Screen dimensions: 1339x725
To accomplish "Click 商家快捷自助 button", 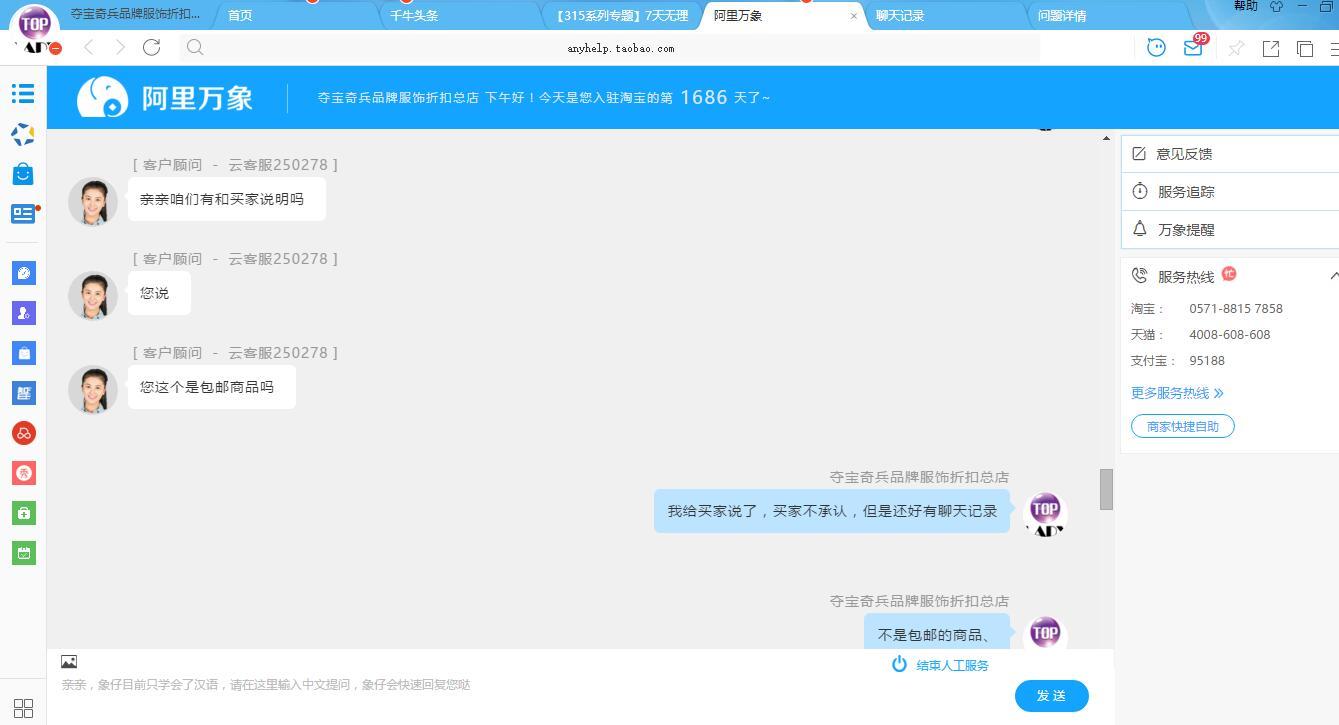I will click(1183, 426).
